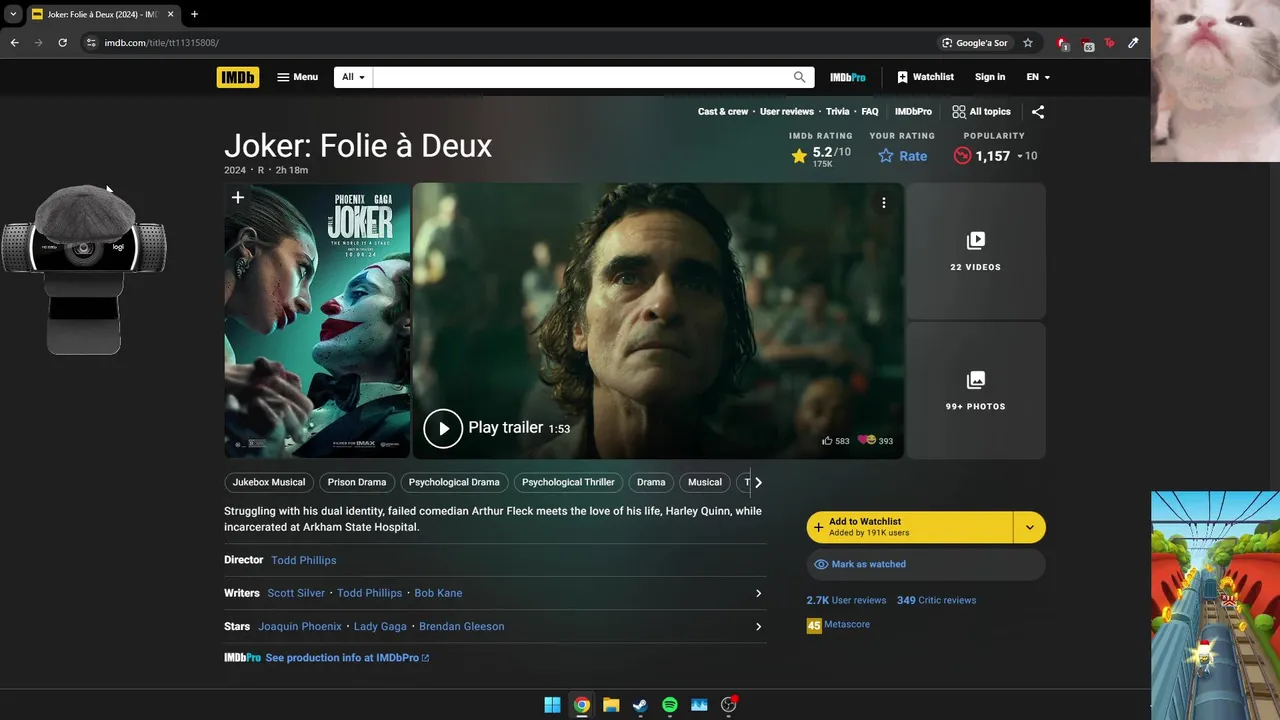1280x720 pixels.
Task: Expand the Writers row chevron
Action: click(758, 593)
